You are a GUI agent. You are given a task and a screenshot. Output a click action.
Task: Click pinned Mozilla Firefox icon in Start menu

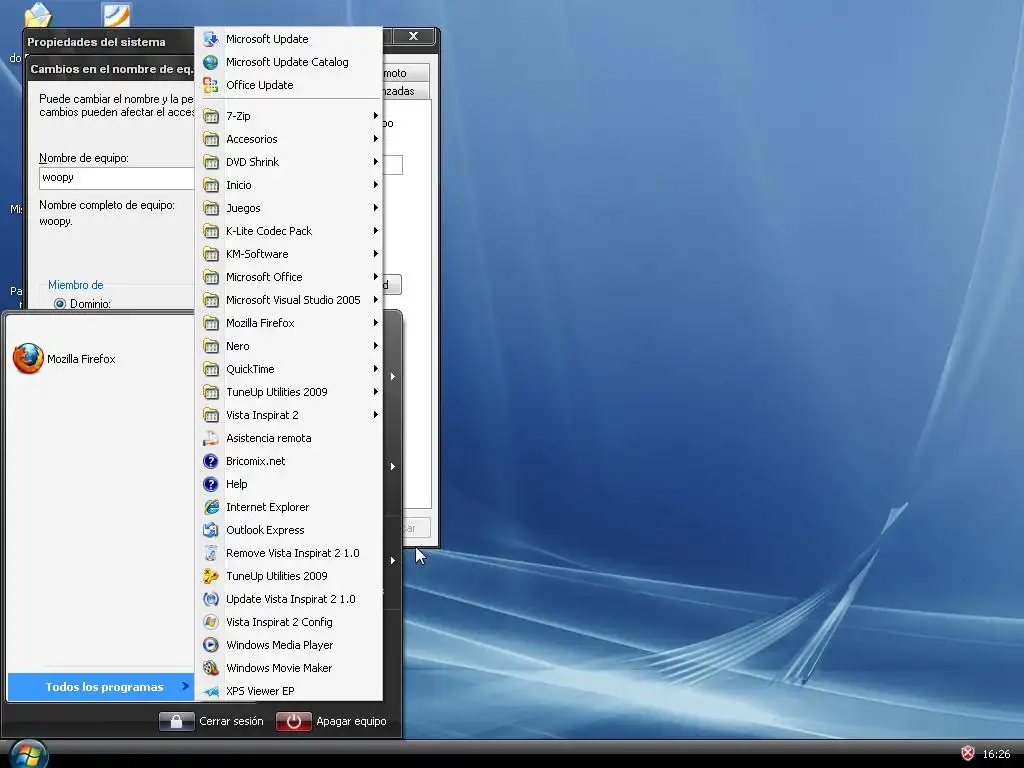[28, 359]
